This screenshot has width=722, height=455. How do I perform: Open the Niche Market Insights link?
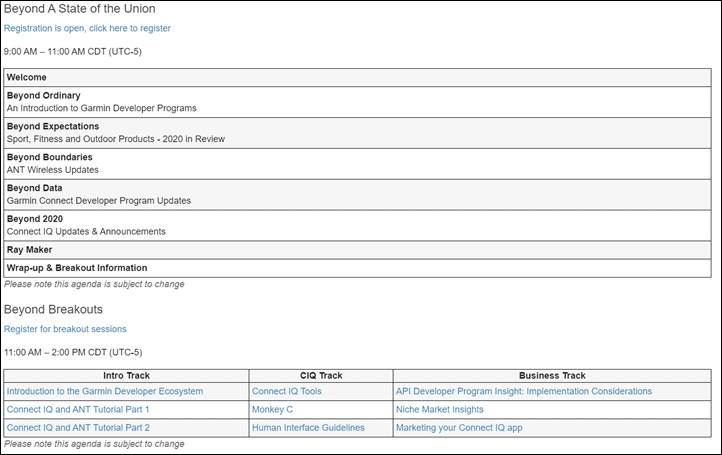pyautogui.click(x=440, y=409)
